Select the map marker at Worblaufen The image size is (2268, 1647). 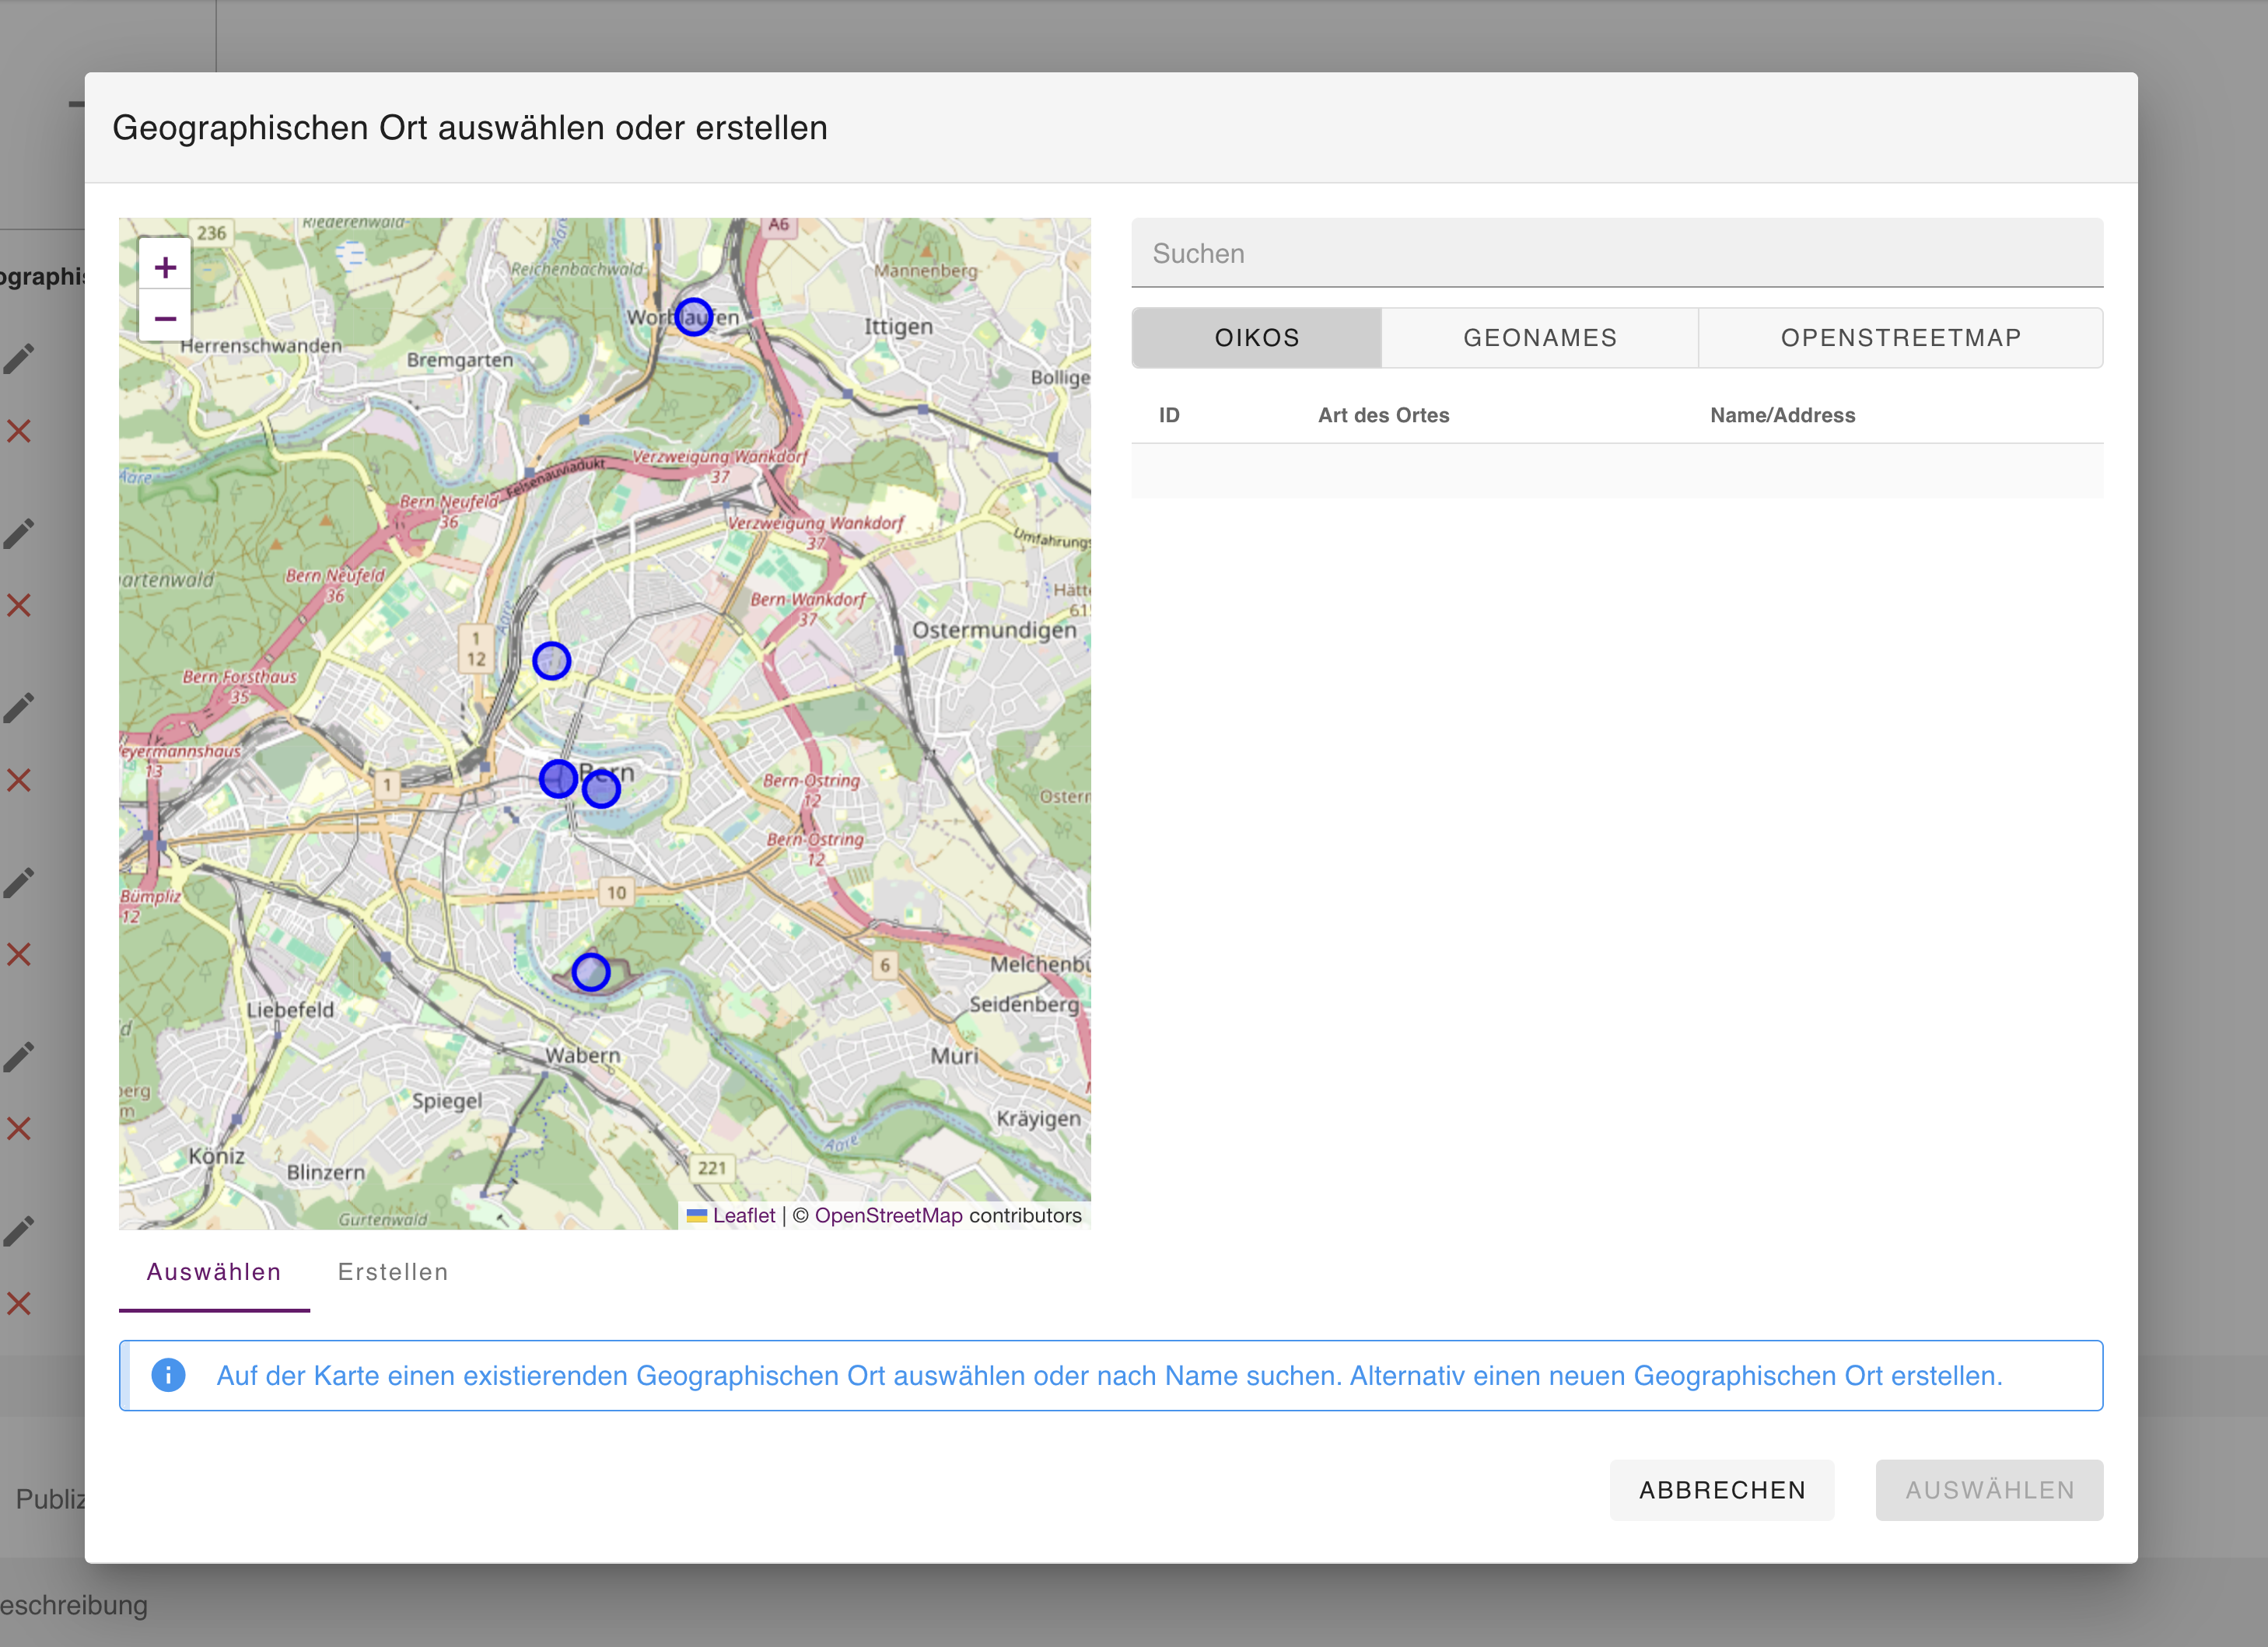tap(693, 317)
